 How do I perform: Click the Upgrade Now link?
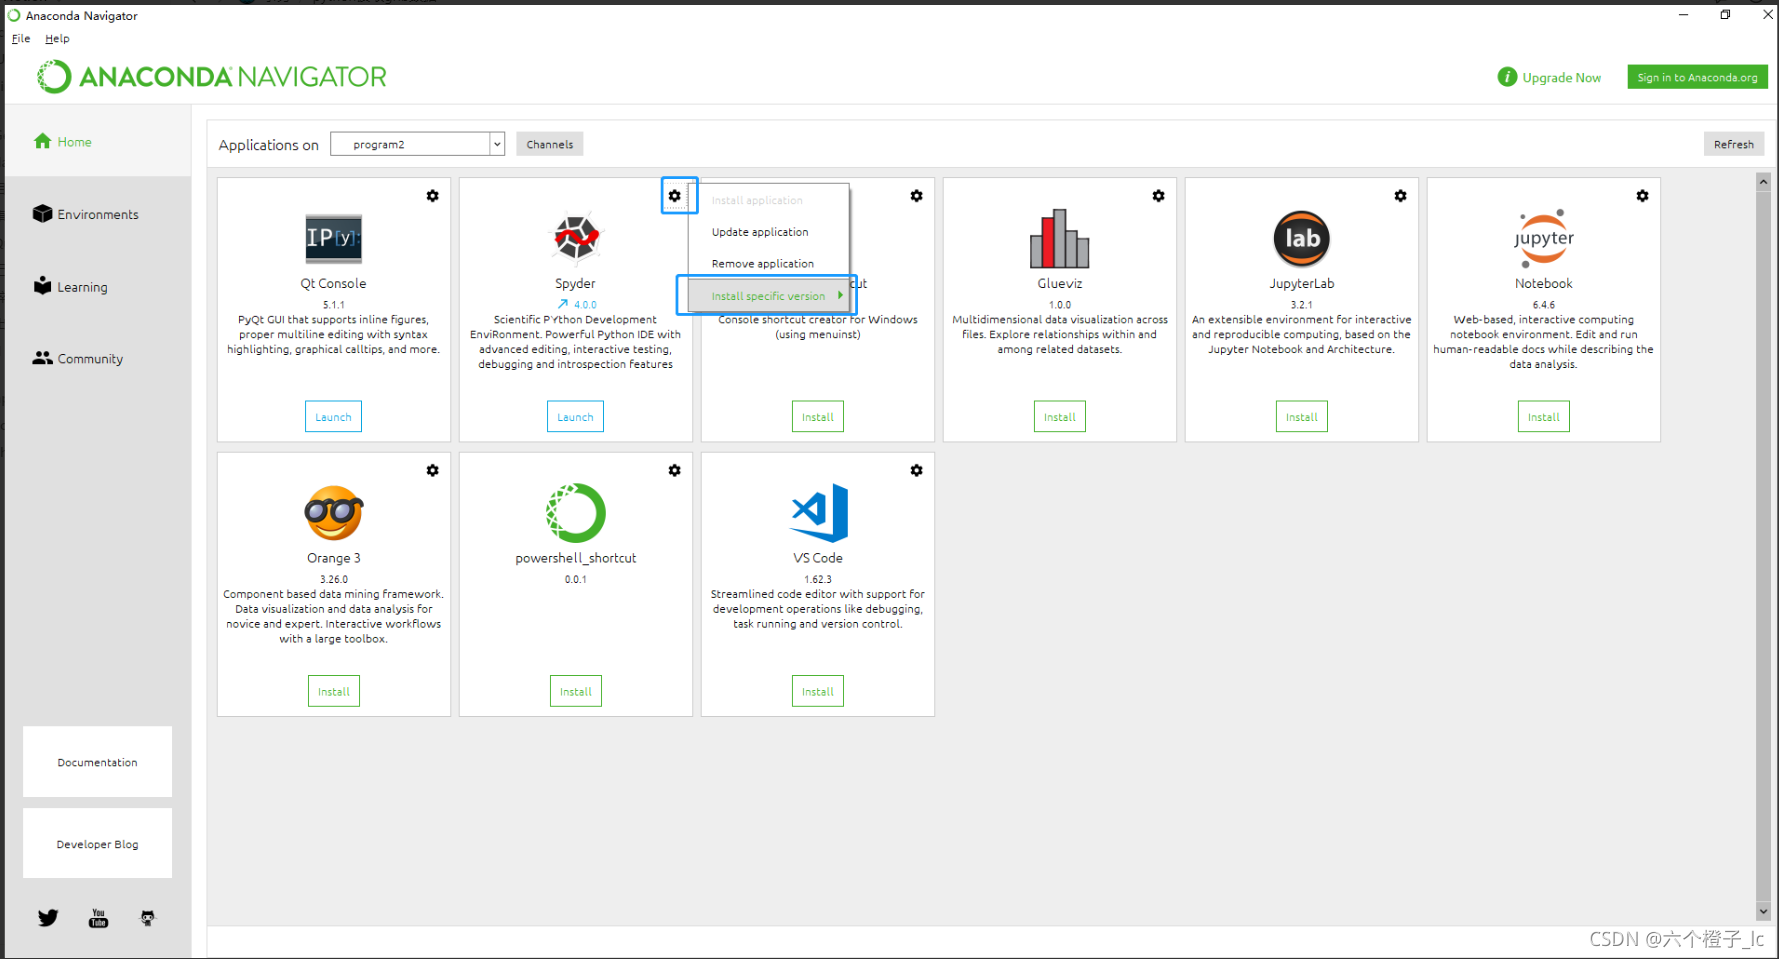point(1561,77)
